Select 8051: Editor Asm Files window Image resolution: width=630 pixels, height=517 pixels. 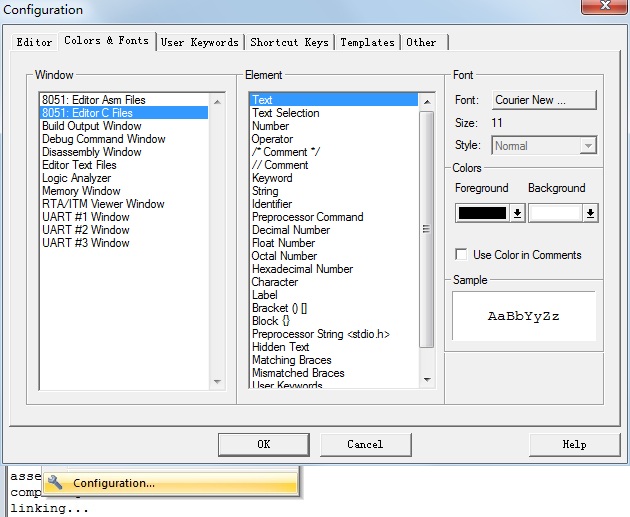click(93, 100)
